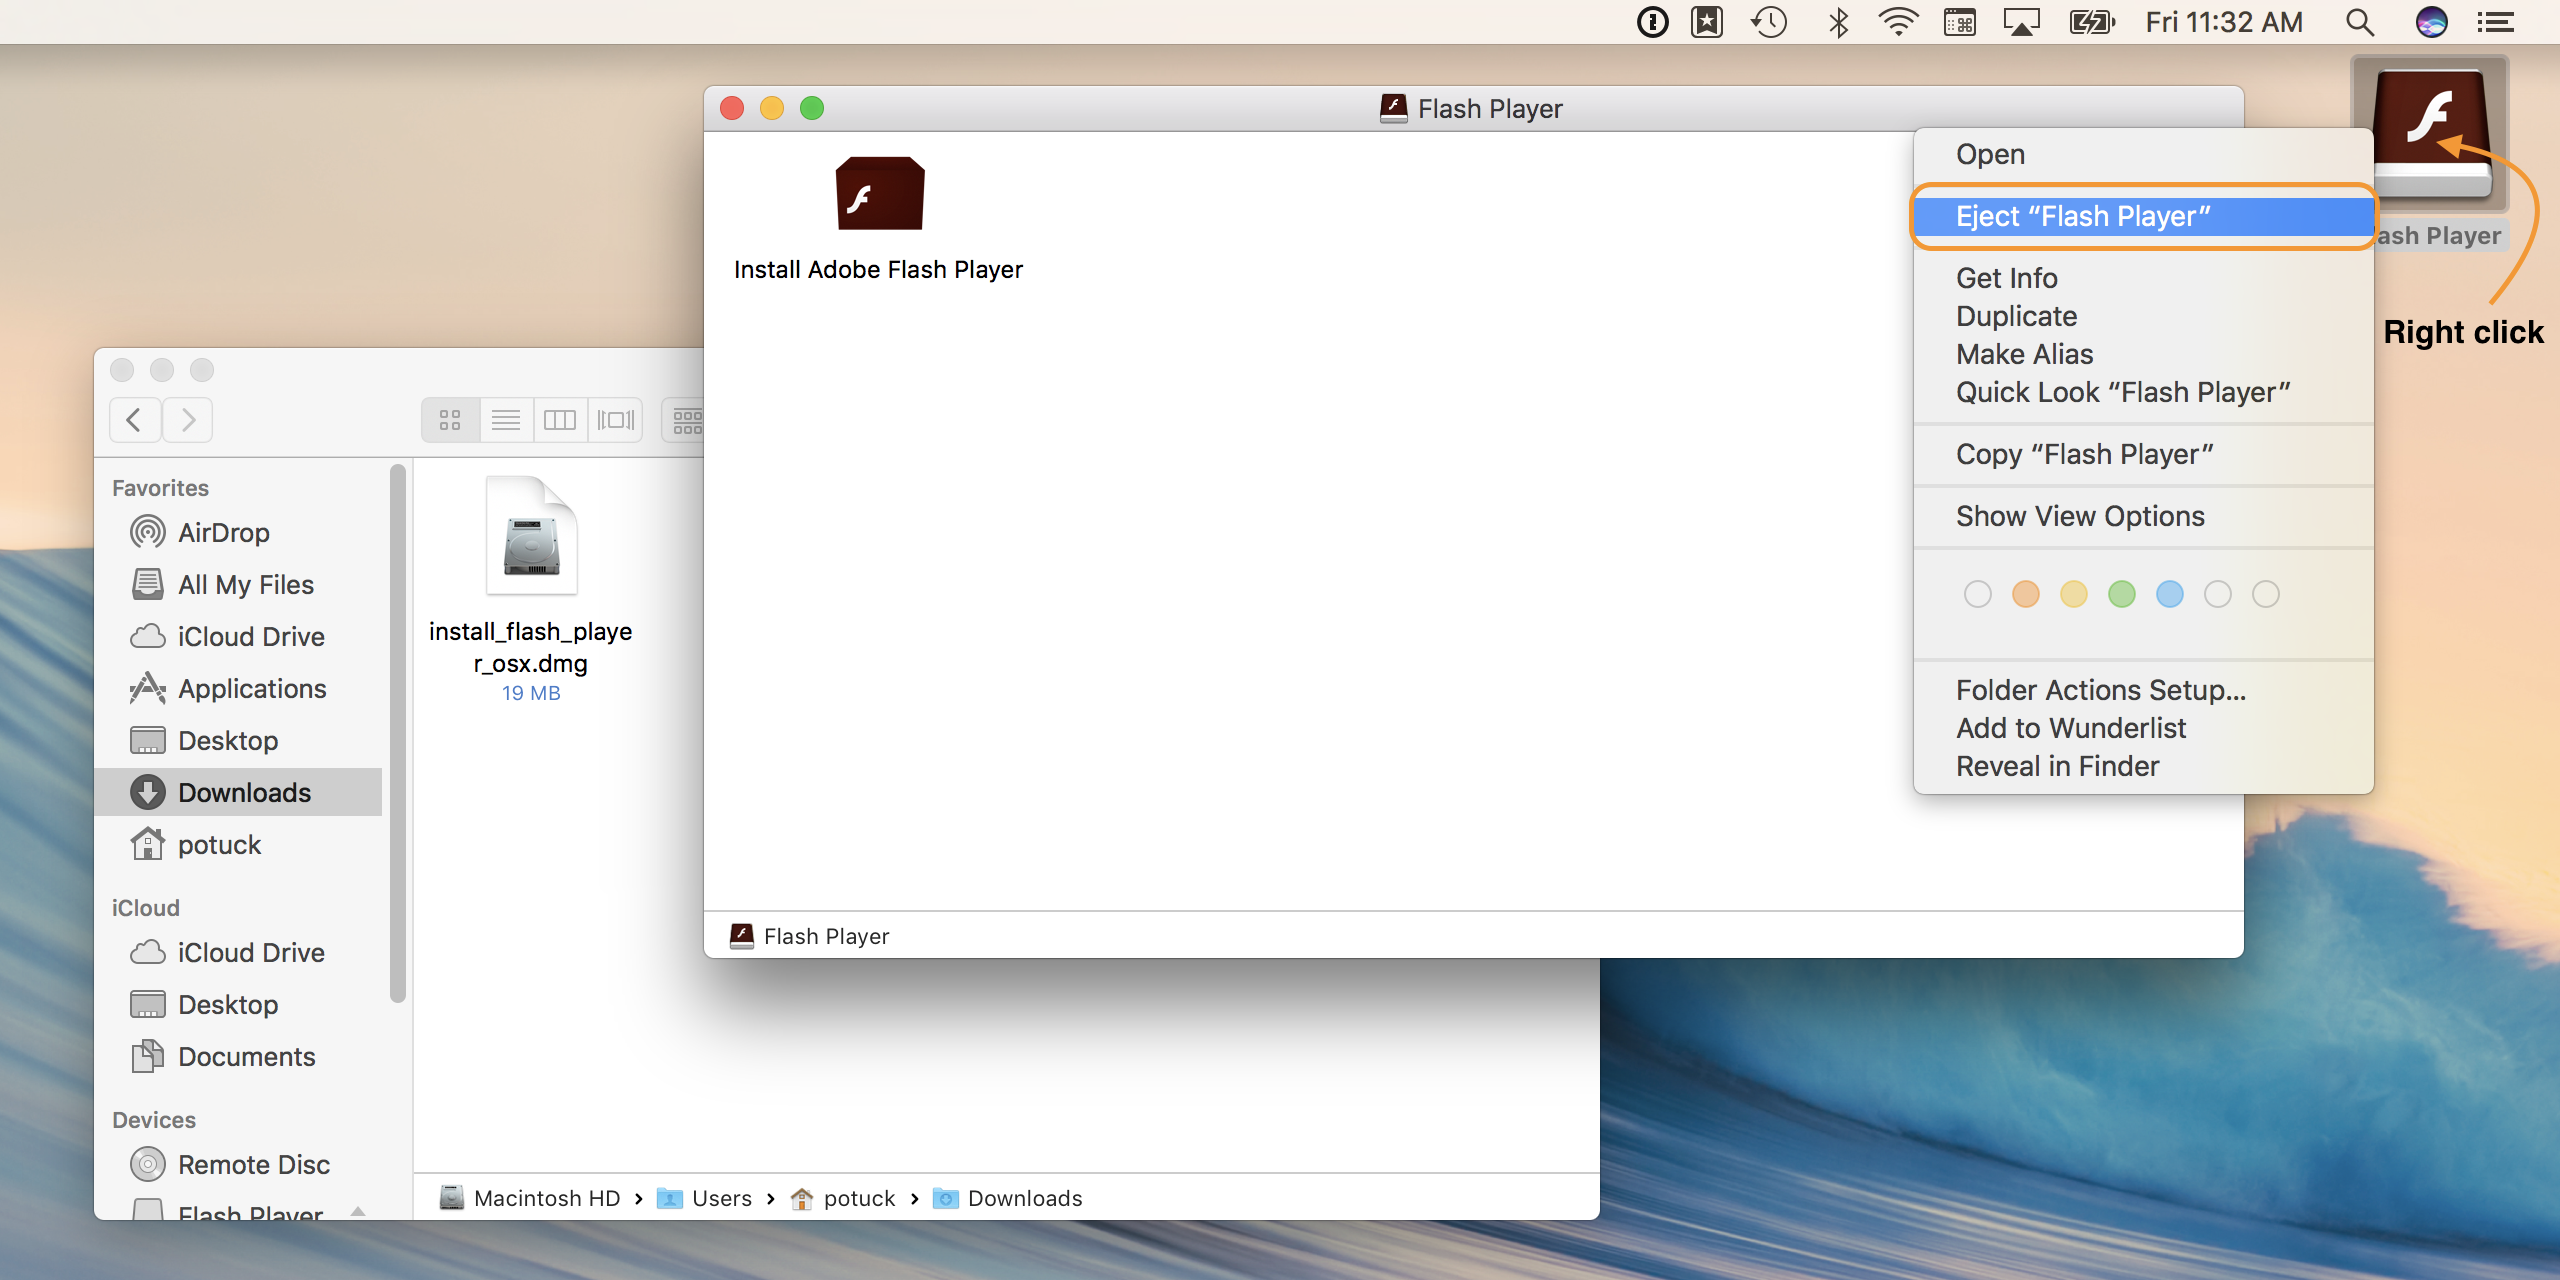Viewport: 2560px width, 1280px height.
Task: Eject Flash Player using sidebar eject arrow
Action: (358, 1211)
